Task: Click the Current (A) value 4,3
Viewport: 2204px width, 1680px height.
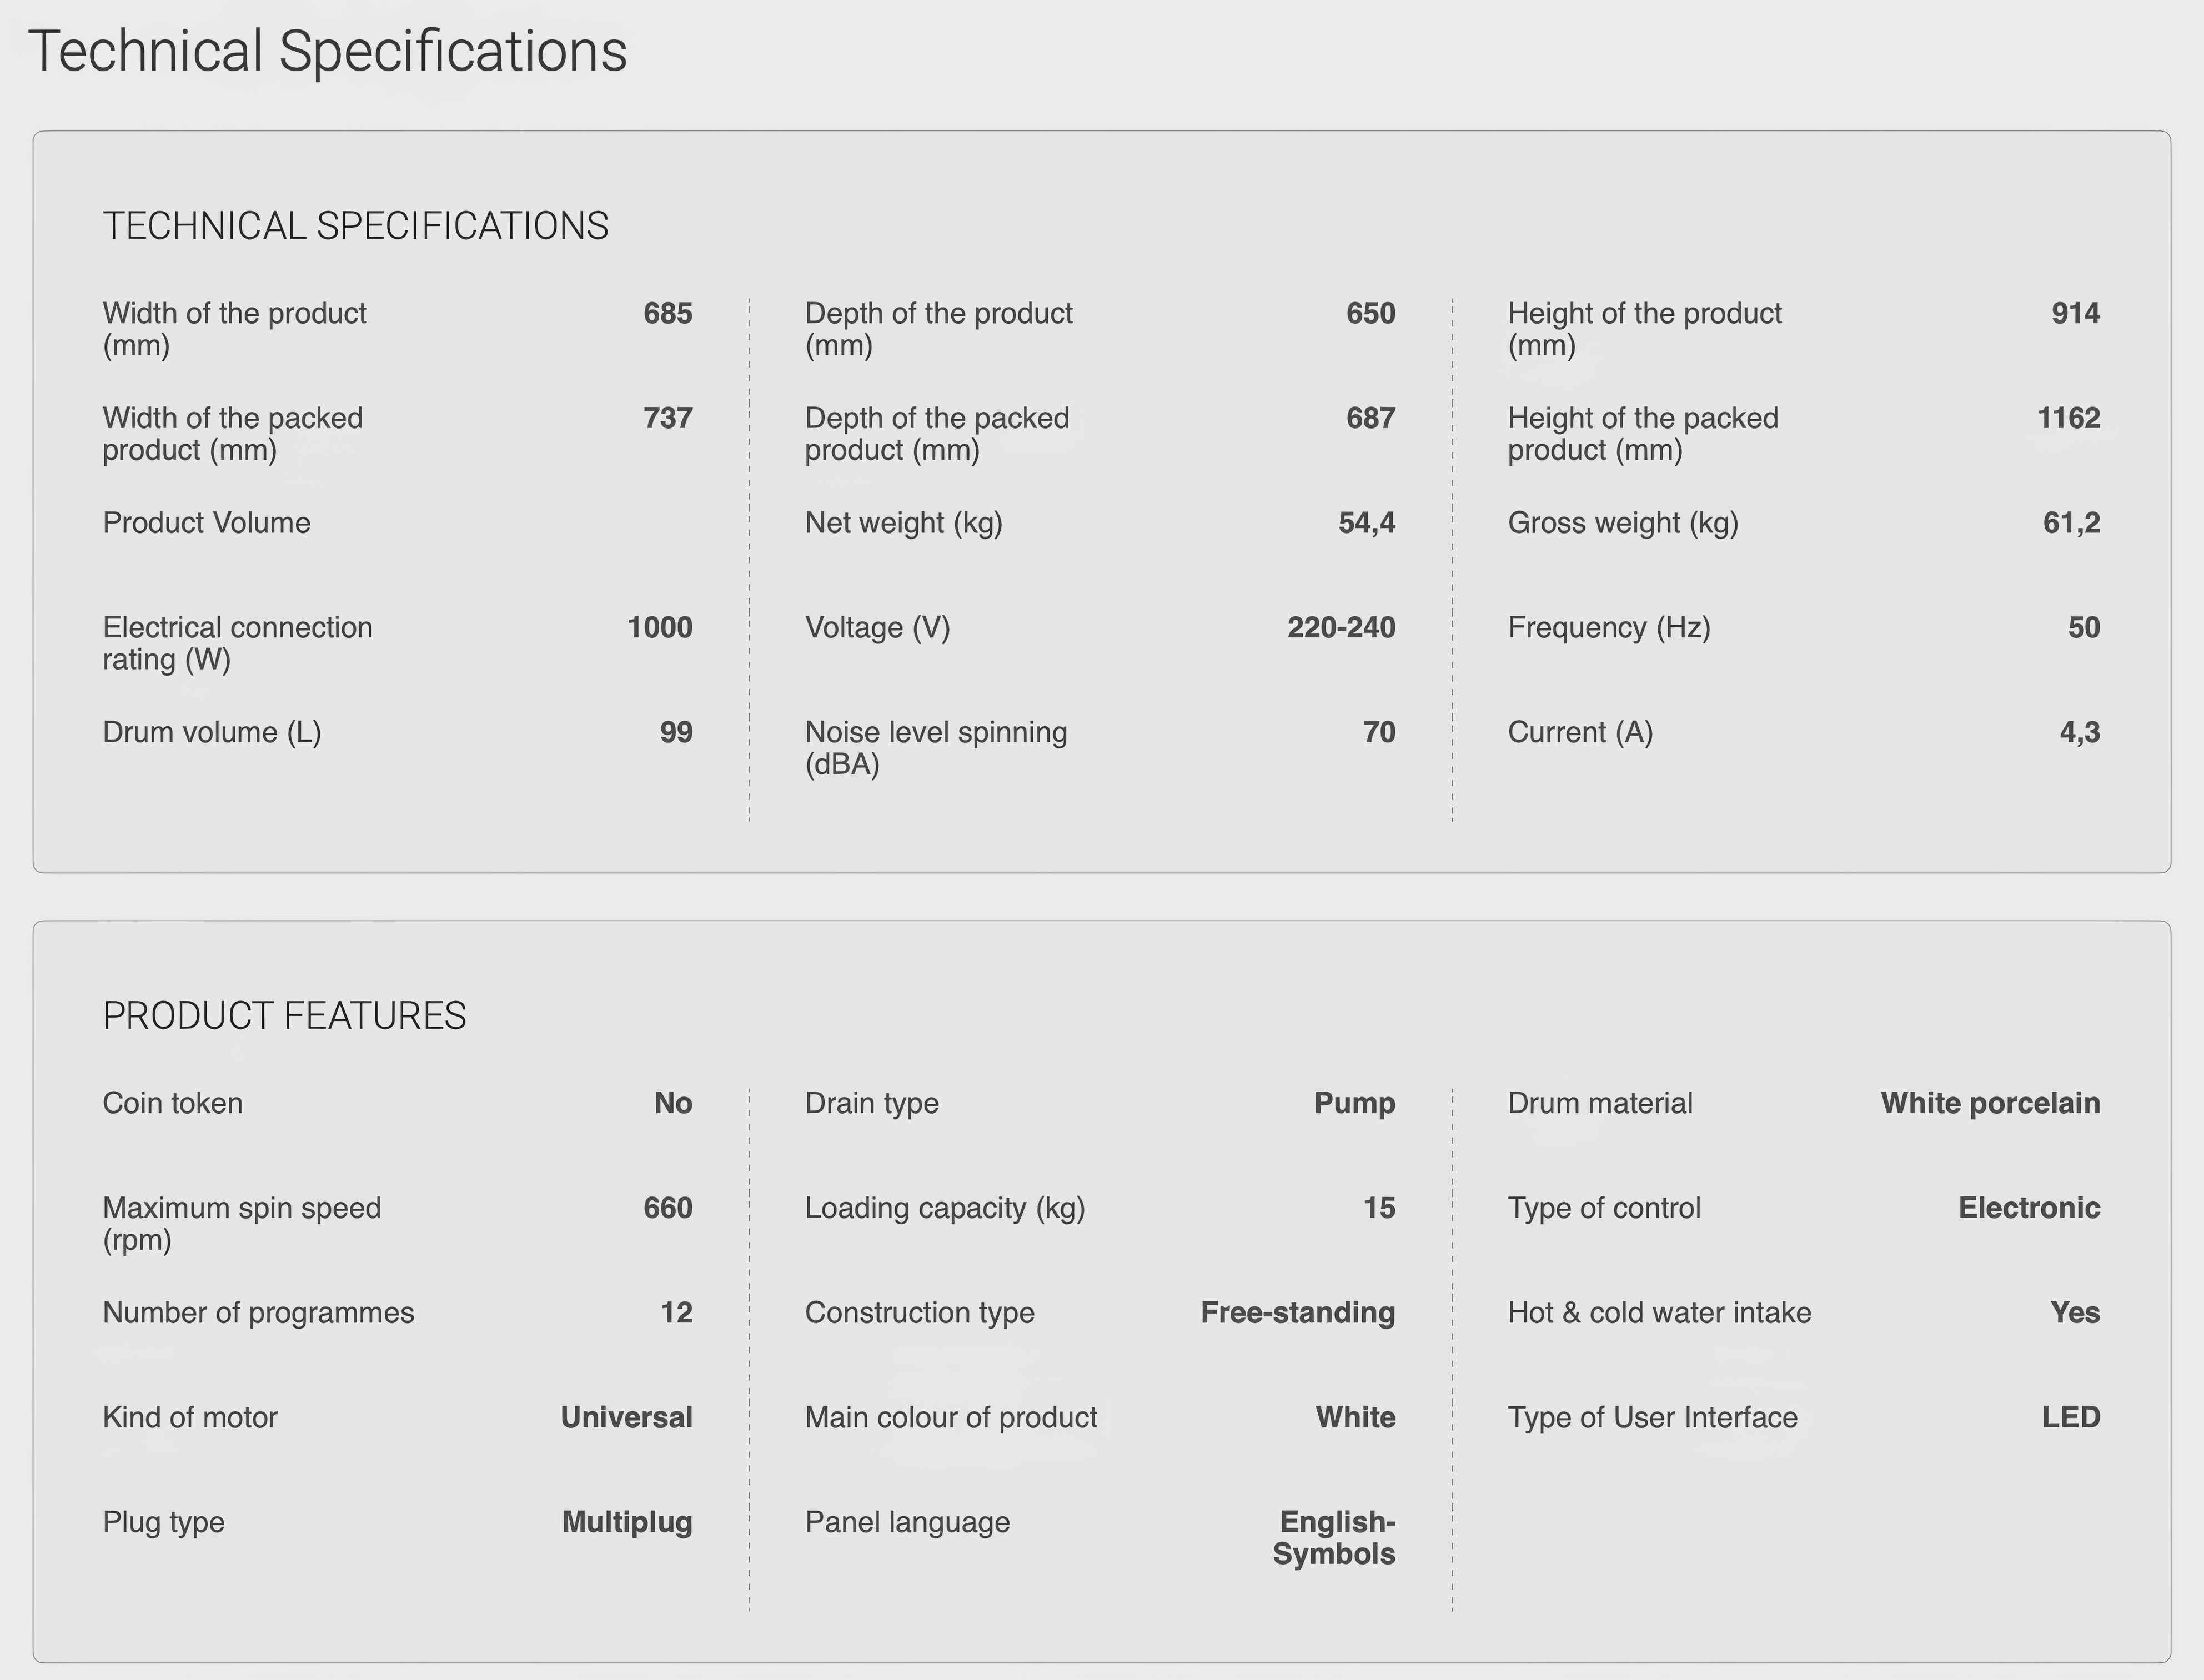Action: coord(2080,732)
